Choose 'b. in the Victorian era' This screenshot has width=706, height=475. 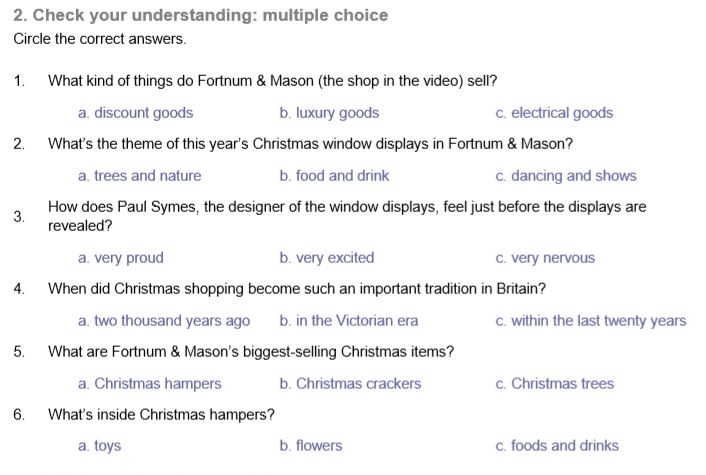click(x=349, y=321)
